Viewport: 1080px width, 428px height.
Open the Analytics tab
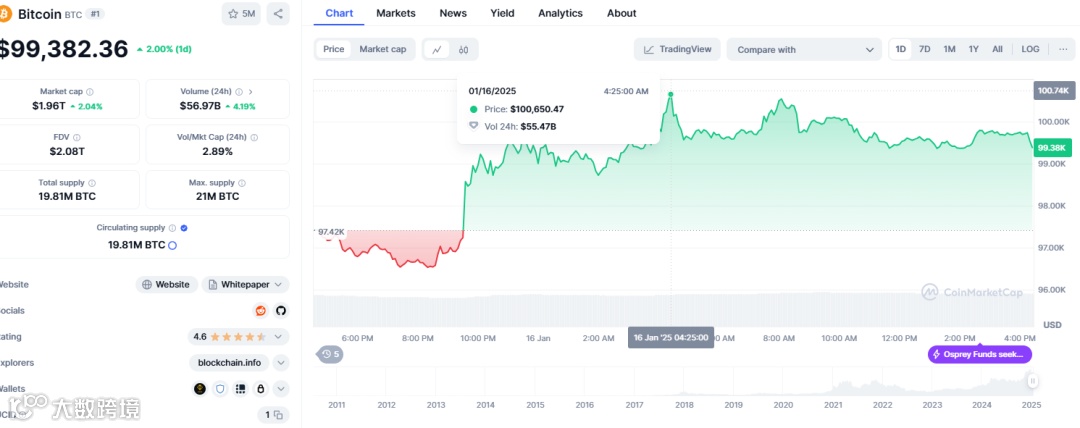560,13
